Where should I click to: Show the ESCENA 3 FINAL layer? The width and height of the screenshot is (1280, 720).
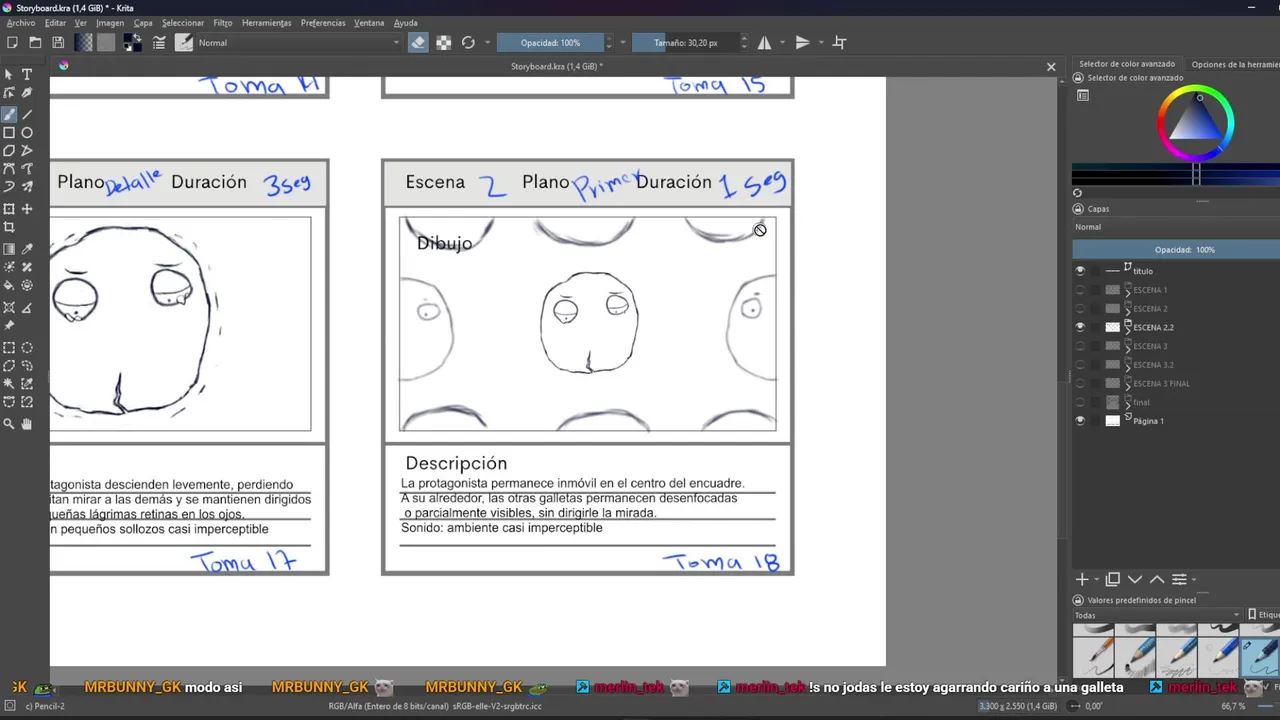[1080, 384]
